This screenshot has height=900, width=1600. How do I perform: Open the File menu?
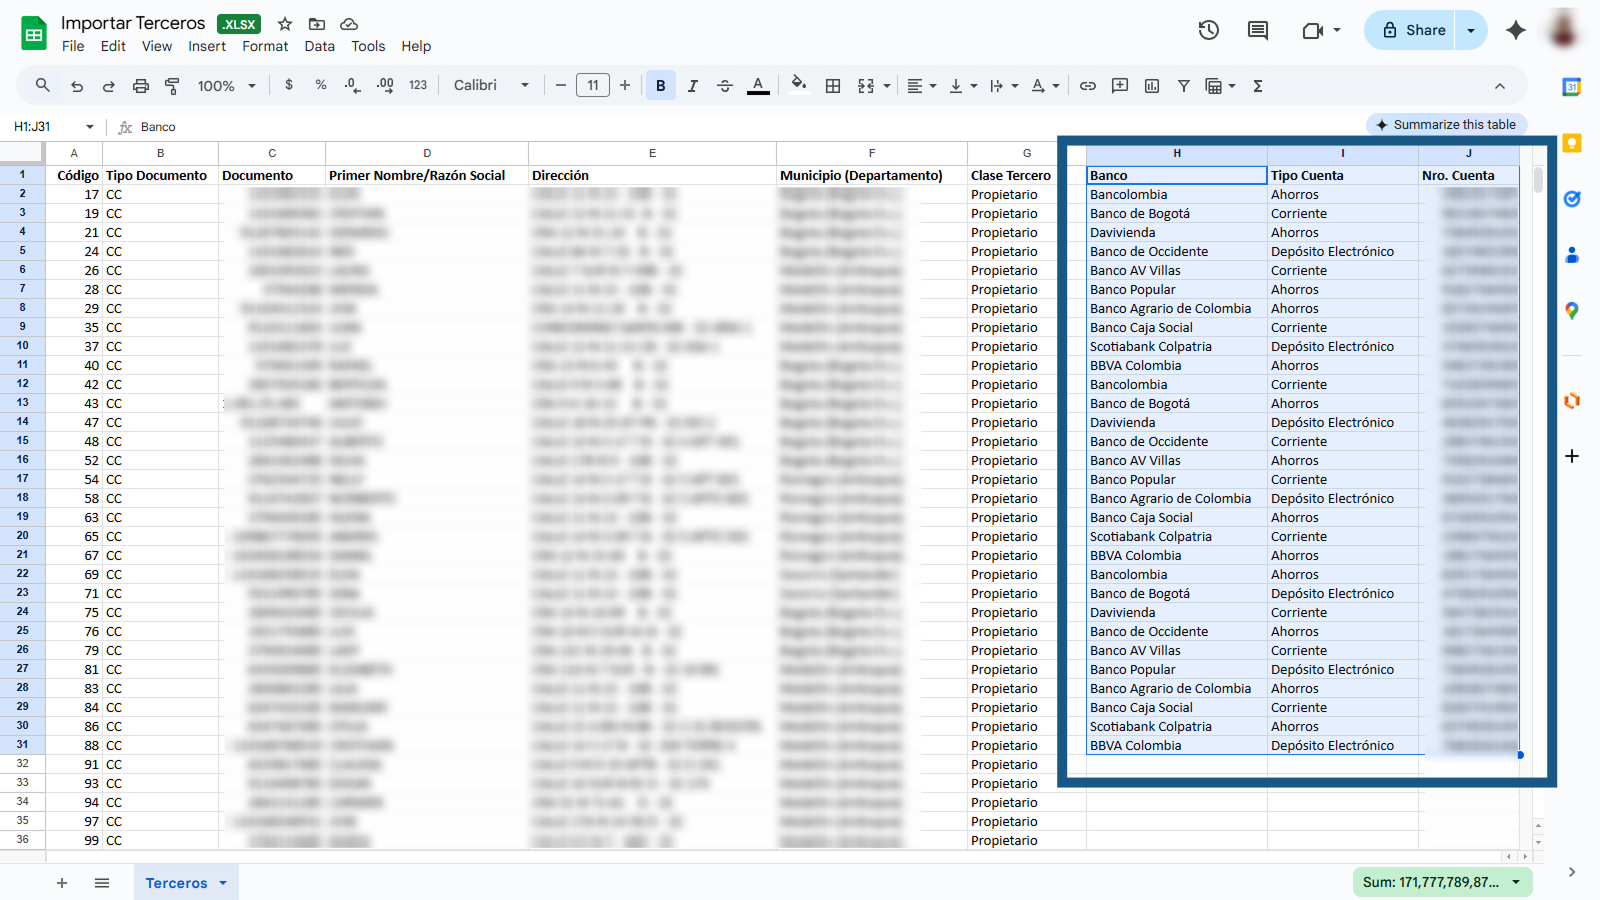[x=73, y=46]
